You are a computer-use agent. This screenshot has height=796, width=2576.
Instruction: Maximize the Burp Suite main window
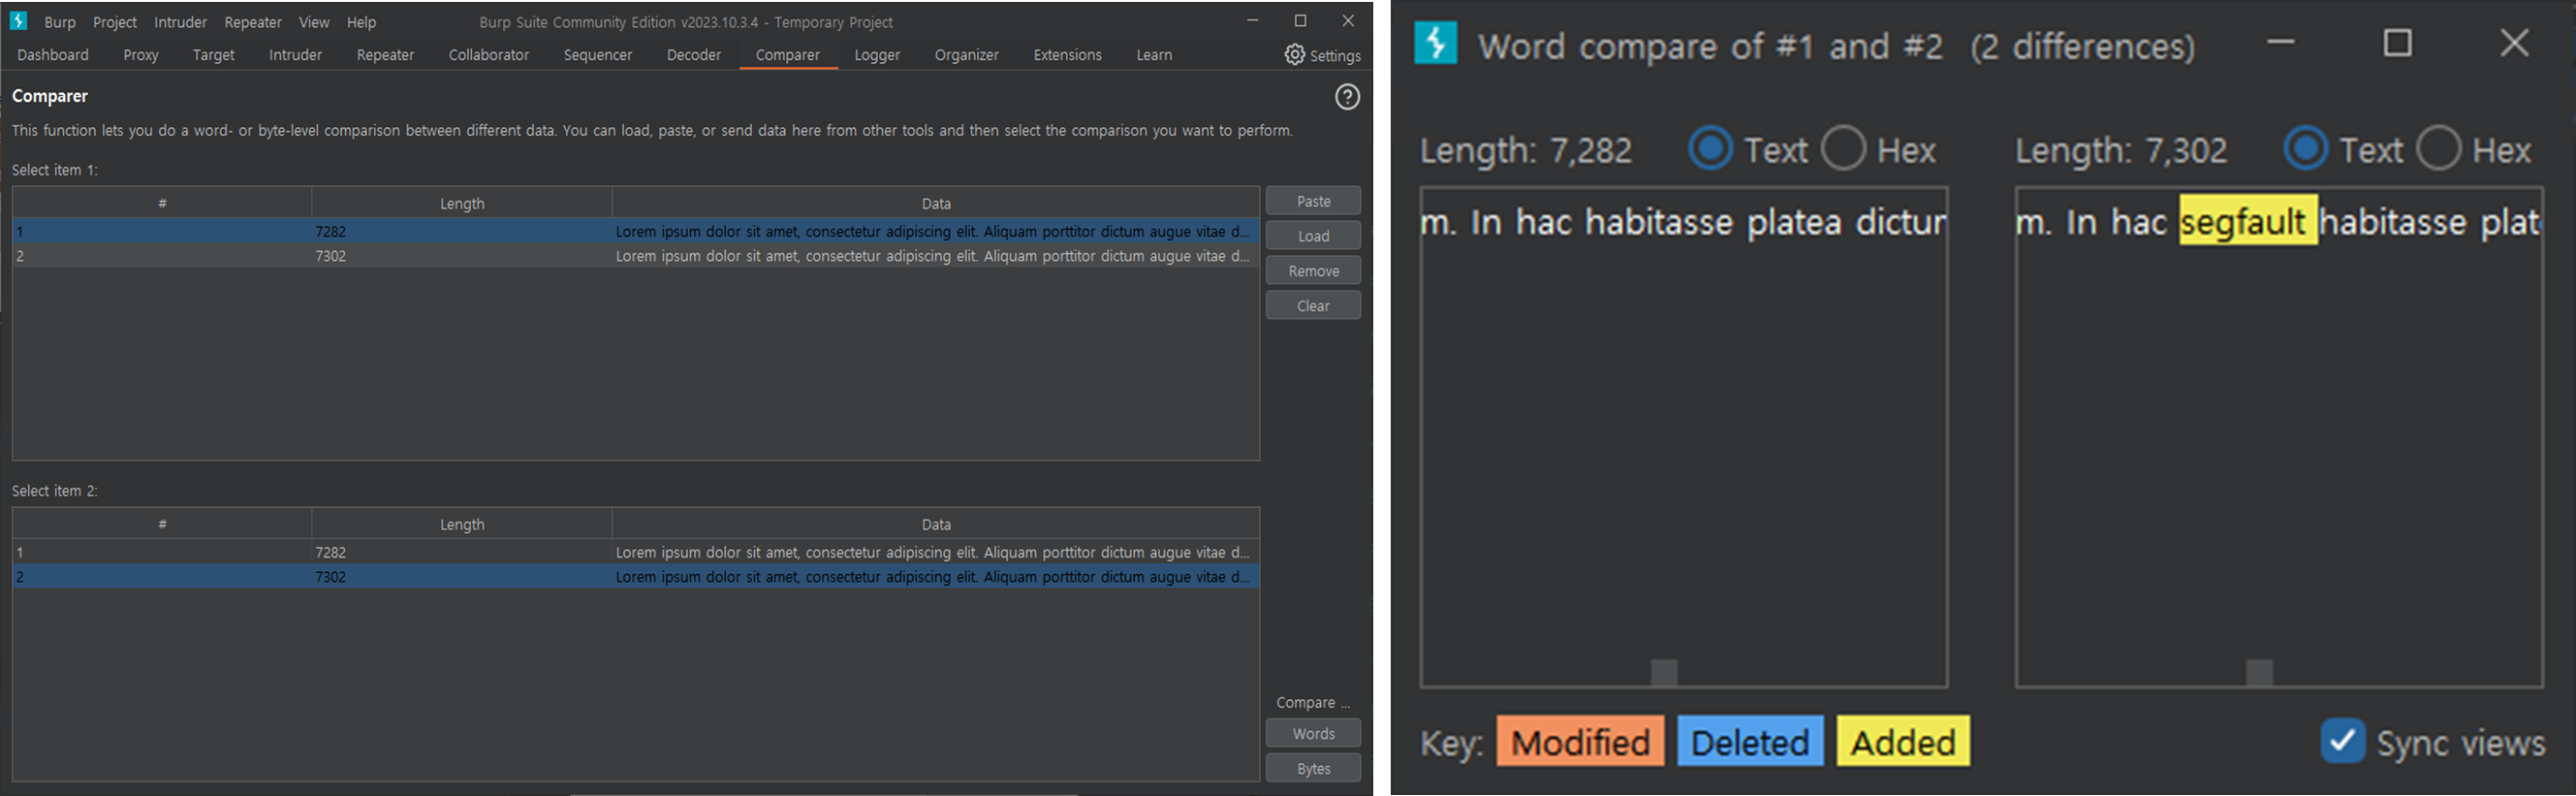click(x=1300, y=21)
